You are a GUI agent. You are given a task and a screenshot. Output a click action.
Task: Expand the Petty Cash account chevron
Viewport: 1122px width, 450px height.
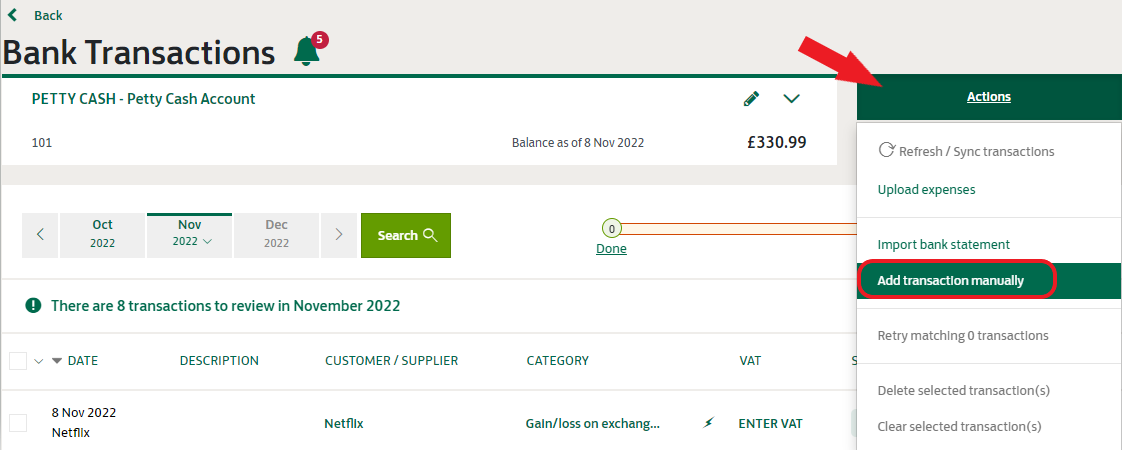(x=791, y=99)
